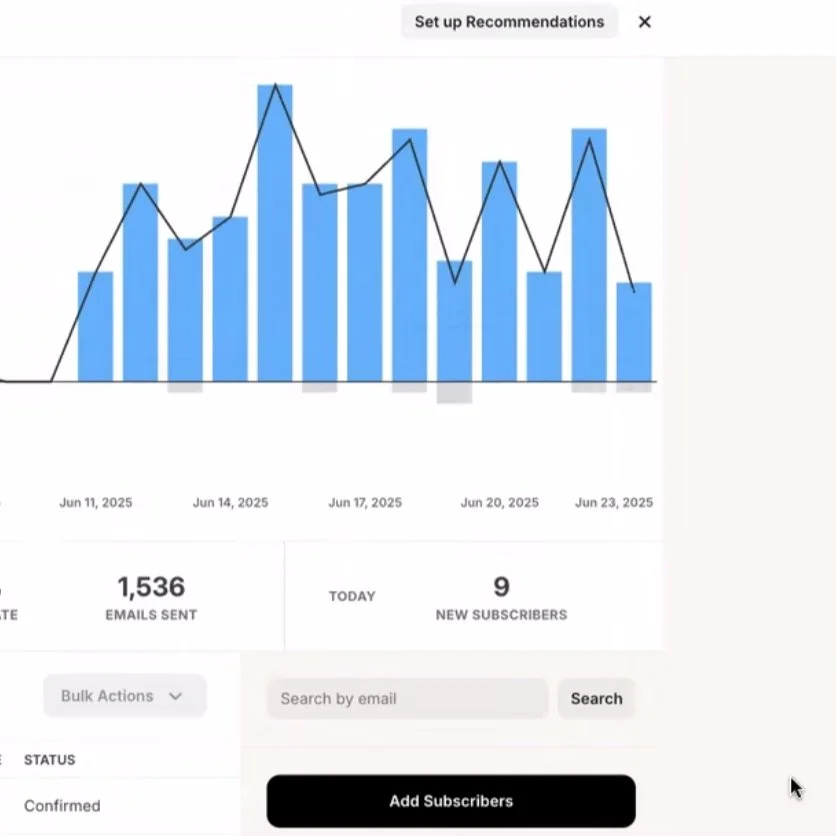Select the Jun 14, 2025 axis label

coord(230,502)
